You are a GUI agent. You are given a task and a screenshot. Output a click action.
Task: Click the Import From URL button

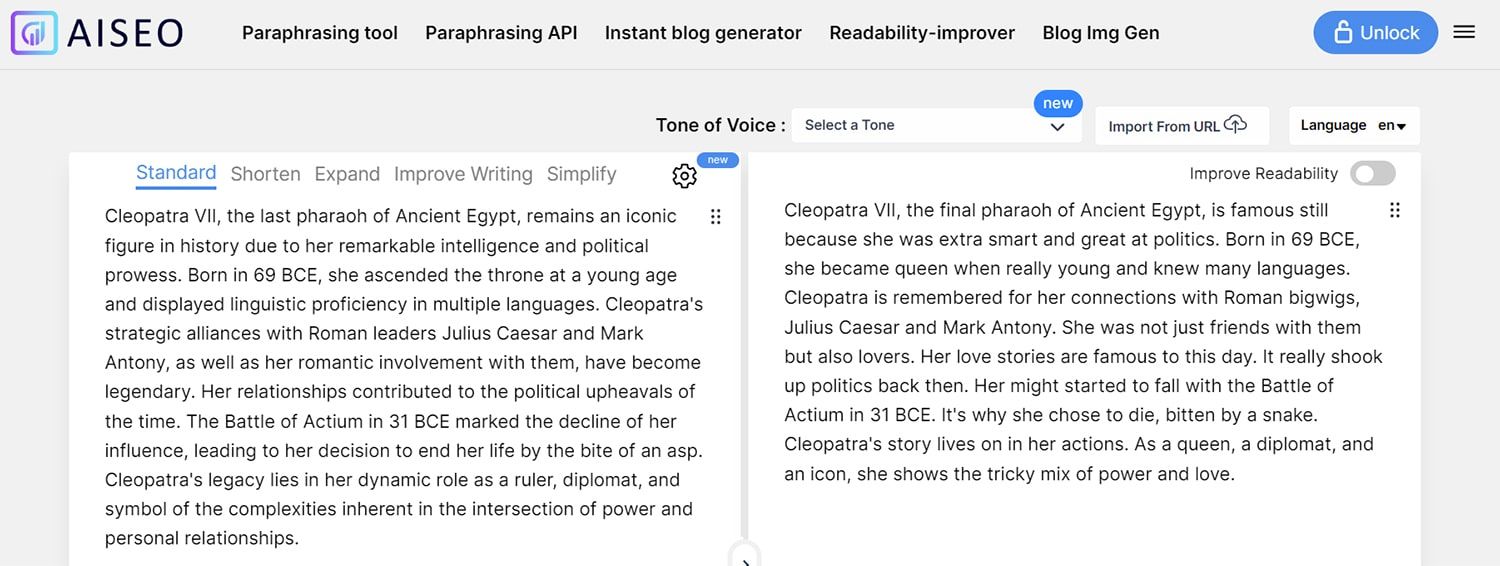coord(1182,125)
